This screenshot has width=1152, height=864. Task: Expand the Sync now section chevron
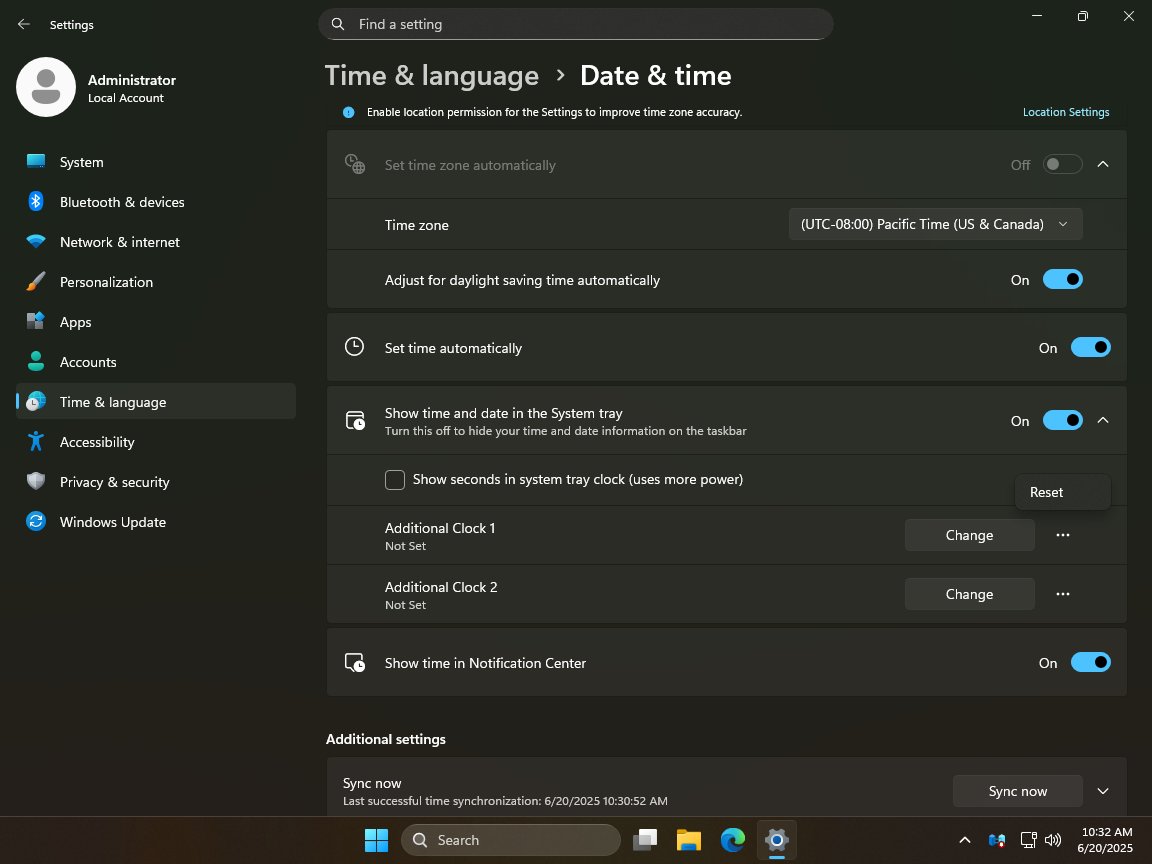(1103, 791)
